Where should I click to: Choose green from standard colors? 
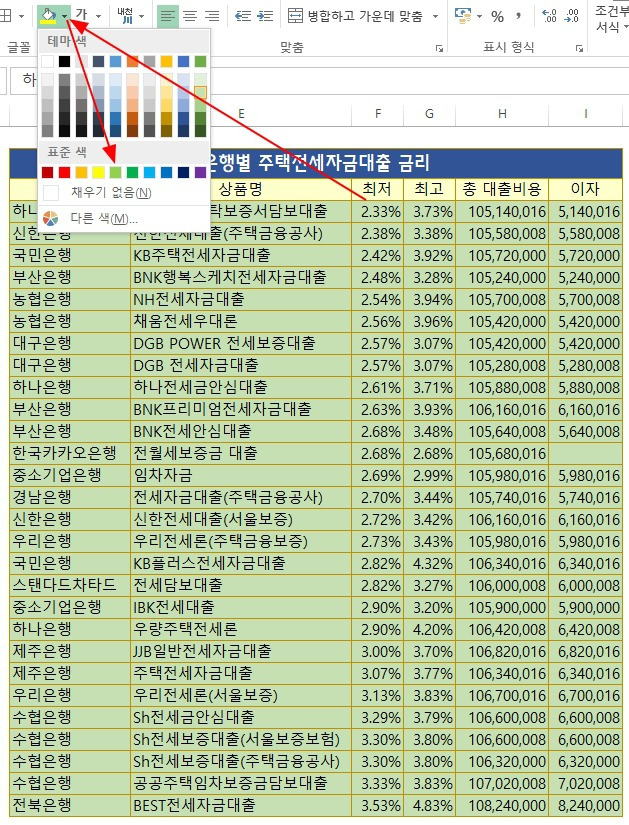pyautogui.click(x=133, y=172)
